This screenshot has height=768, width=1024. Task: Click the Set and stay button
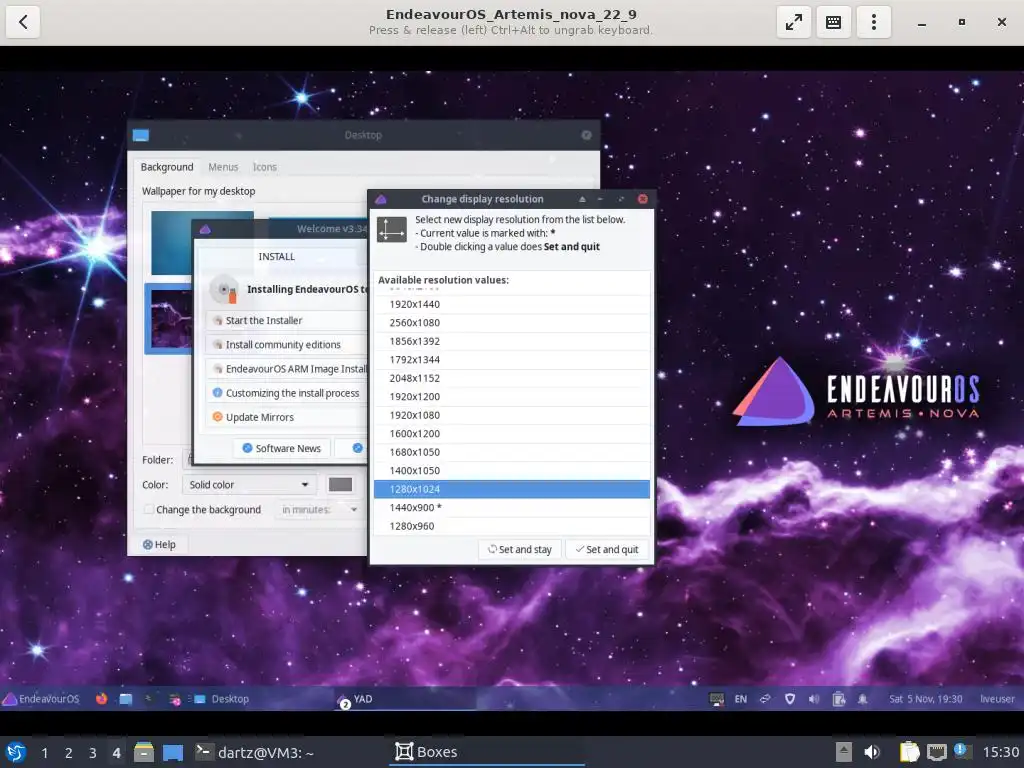[x=520, y=550]
